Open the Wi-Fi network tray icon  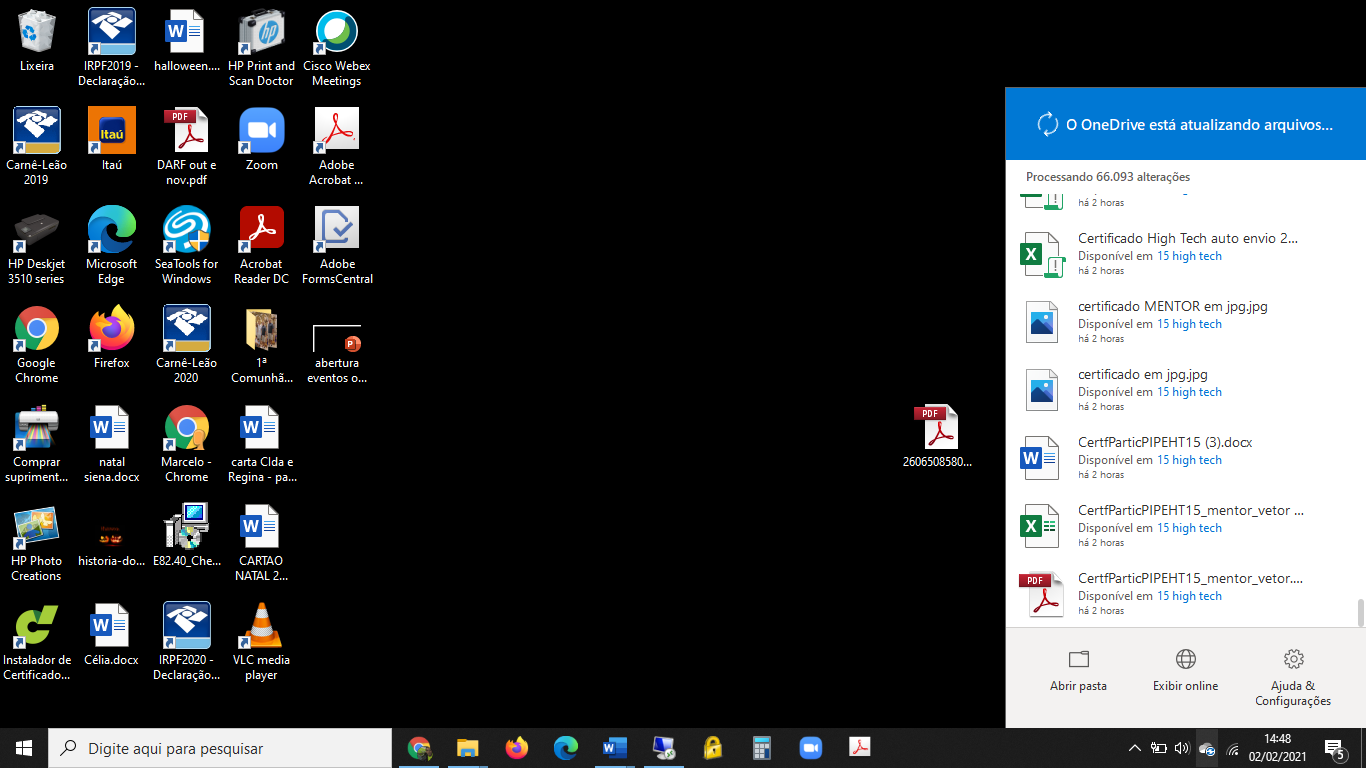pyautogui.click(x=1232, y=748)
